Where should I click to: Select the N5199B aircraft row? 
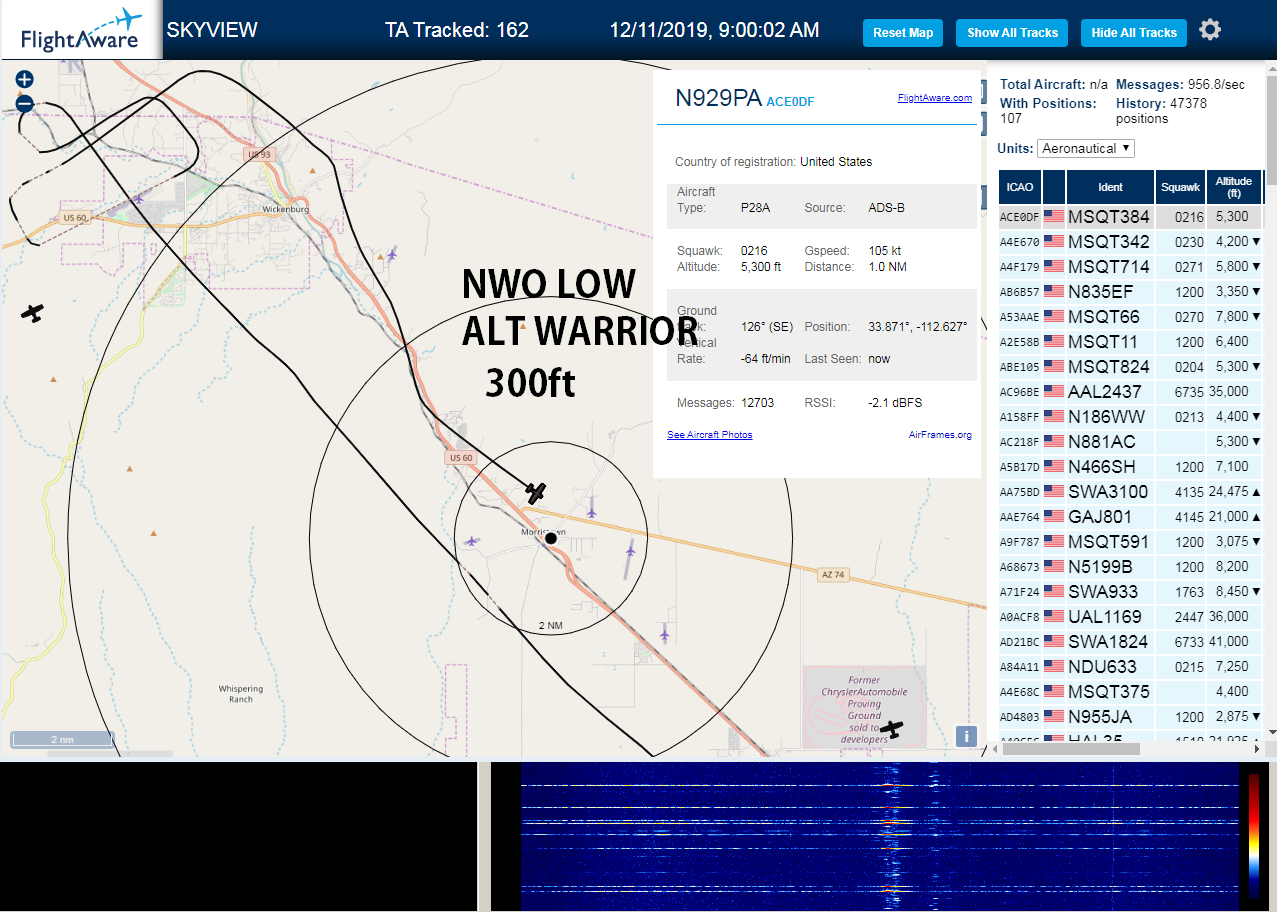[1131, 567]
